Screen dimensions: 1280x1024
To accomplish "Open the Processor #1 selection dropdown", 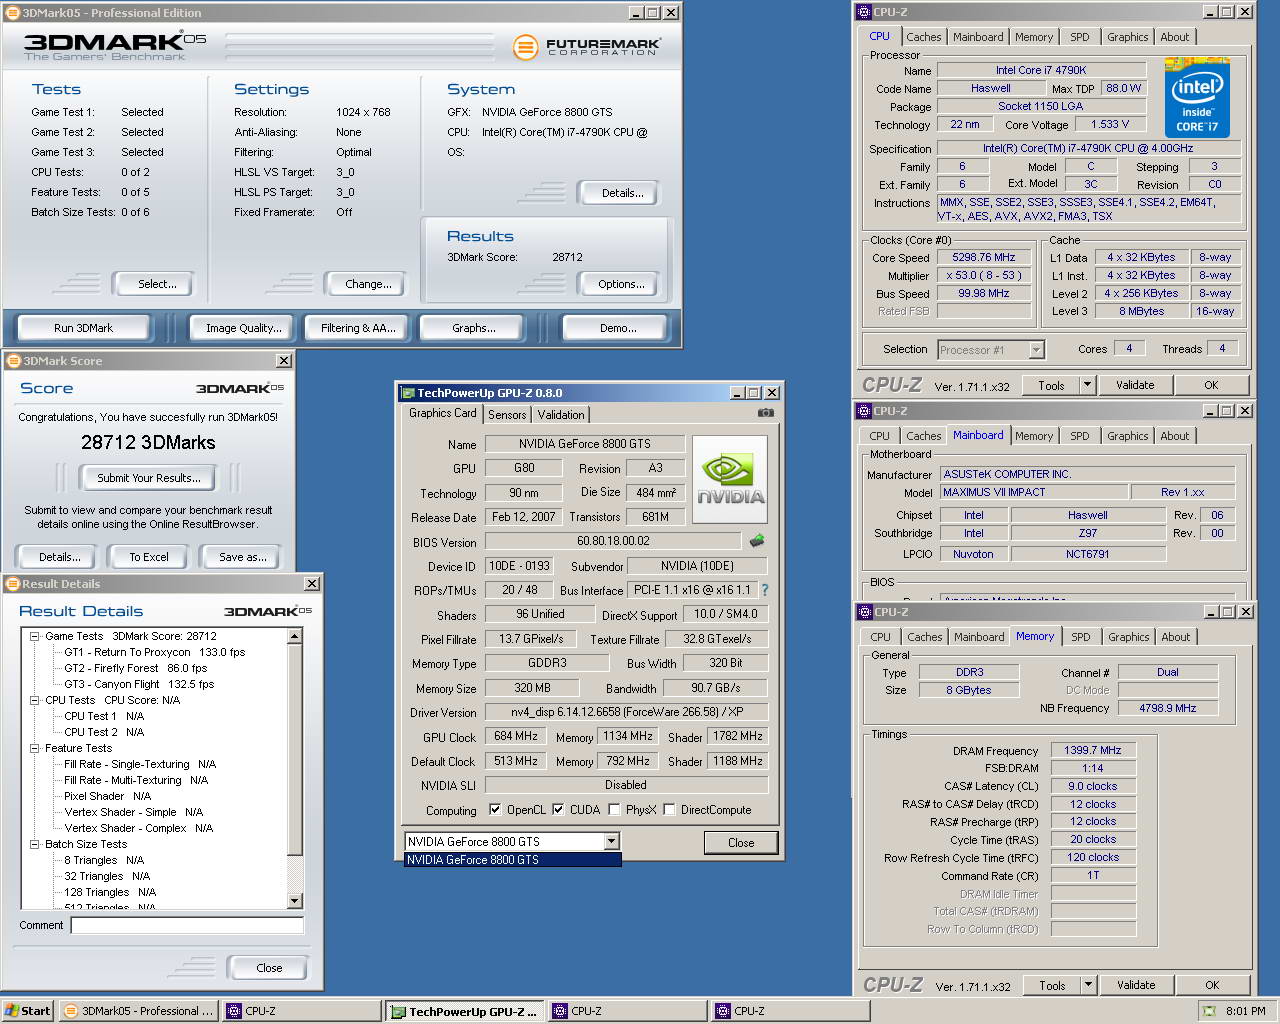I will point(1036,350).
